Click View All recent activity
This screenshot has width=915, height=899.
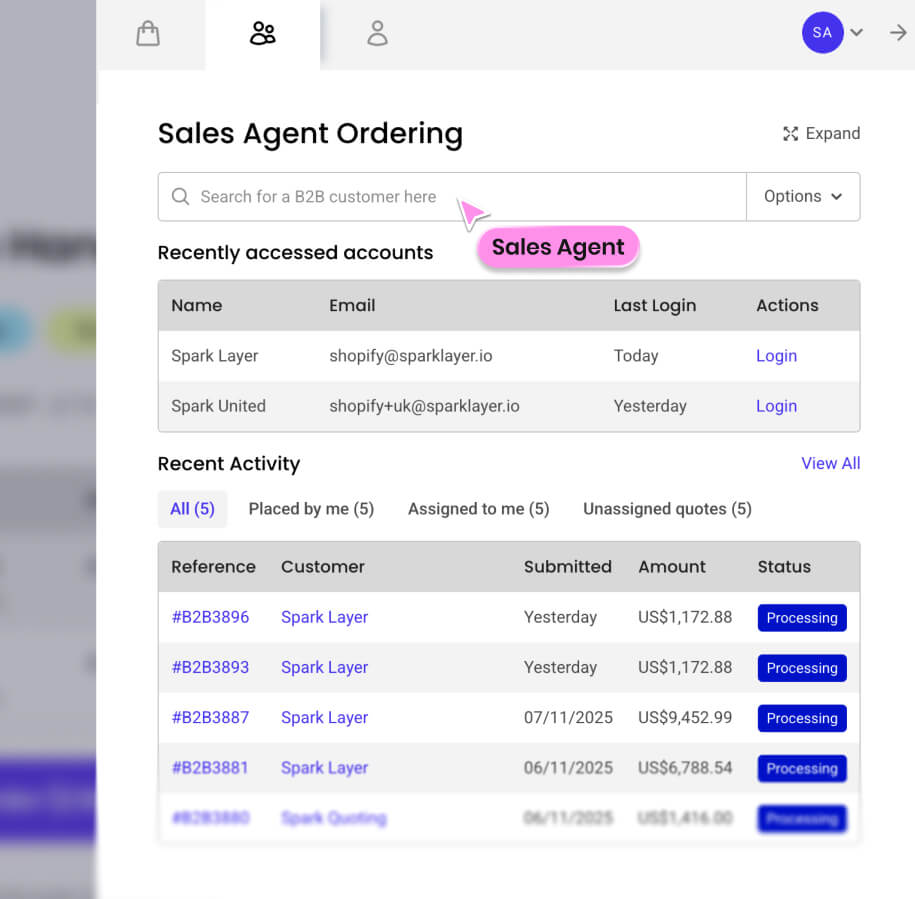tap(830, 463)
